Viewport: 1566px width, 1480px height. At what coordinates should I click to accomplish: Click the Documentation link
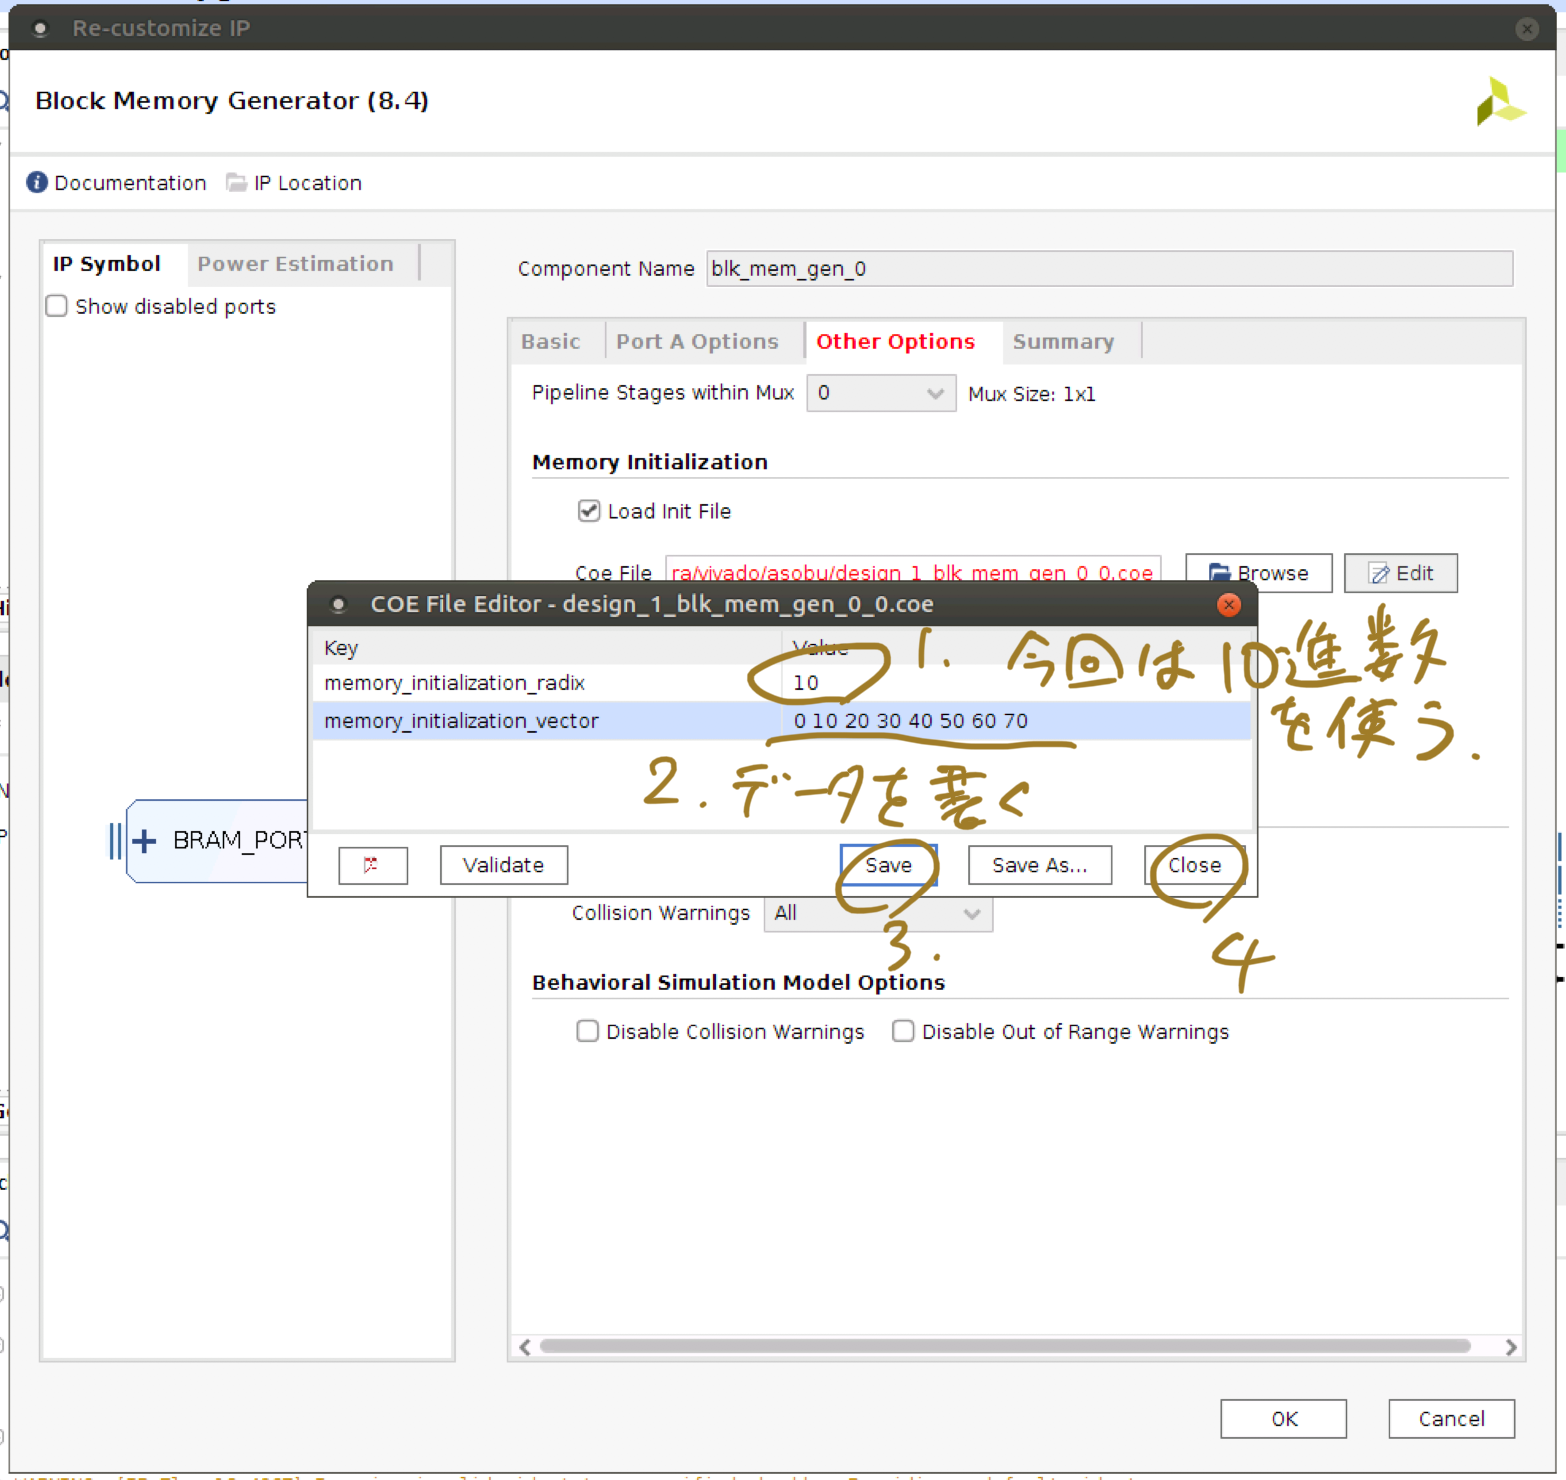tap(130, 183)
